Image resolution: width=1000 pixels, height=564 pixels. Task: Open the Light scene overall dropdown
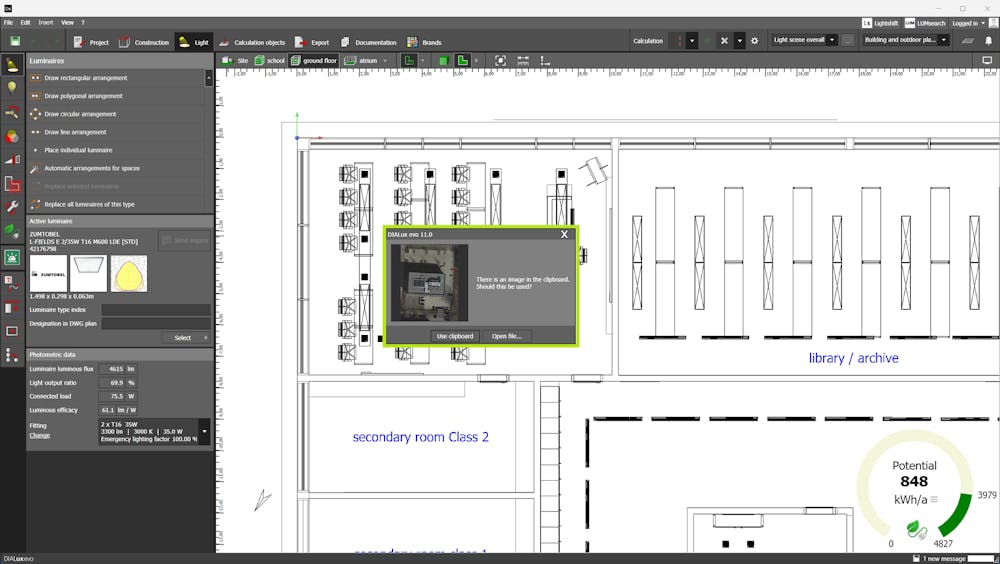805,41
